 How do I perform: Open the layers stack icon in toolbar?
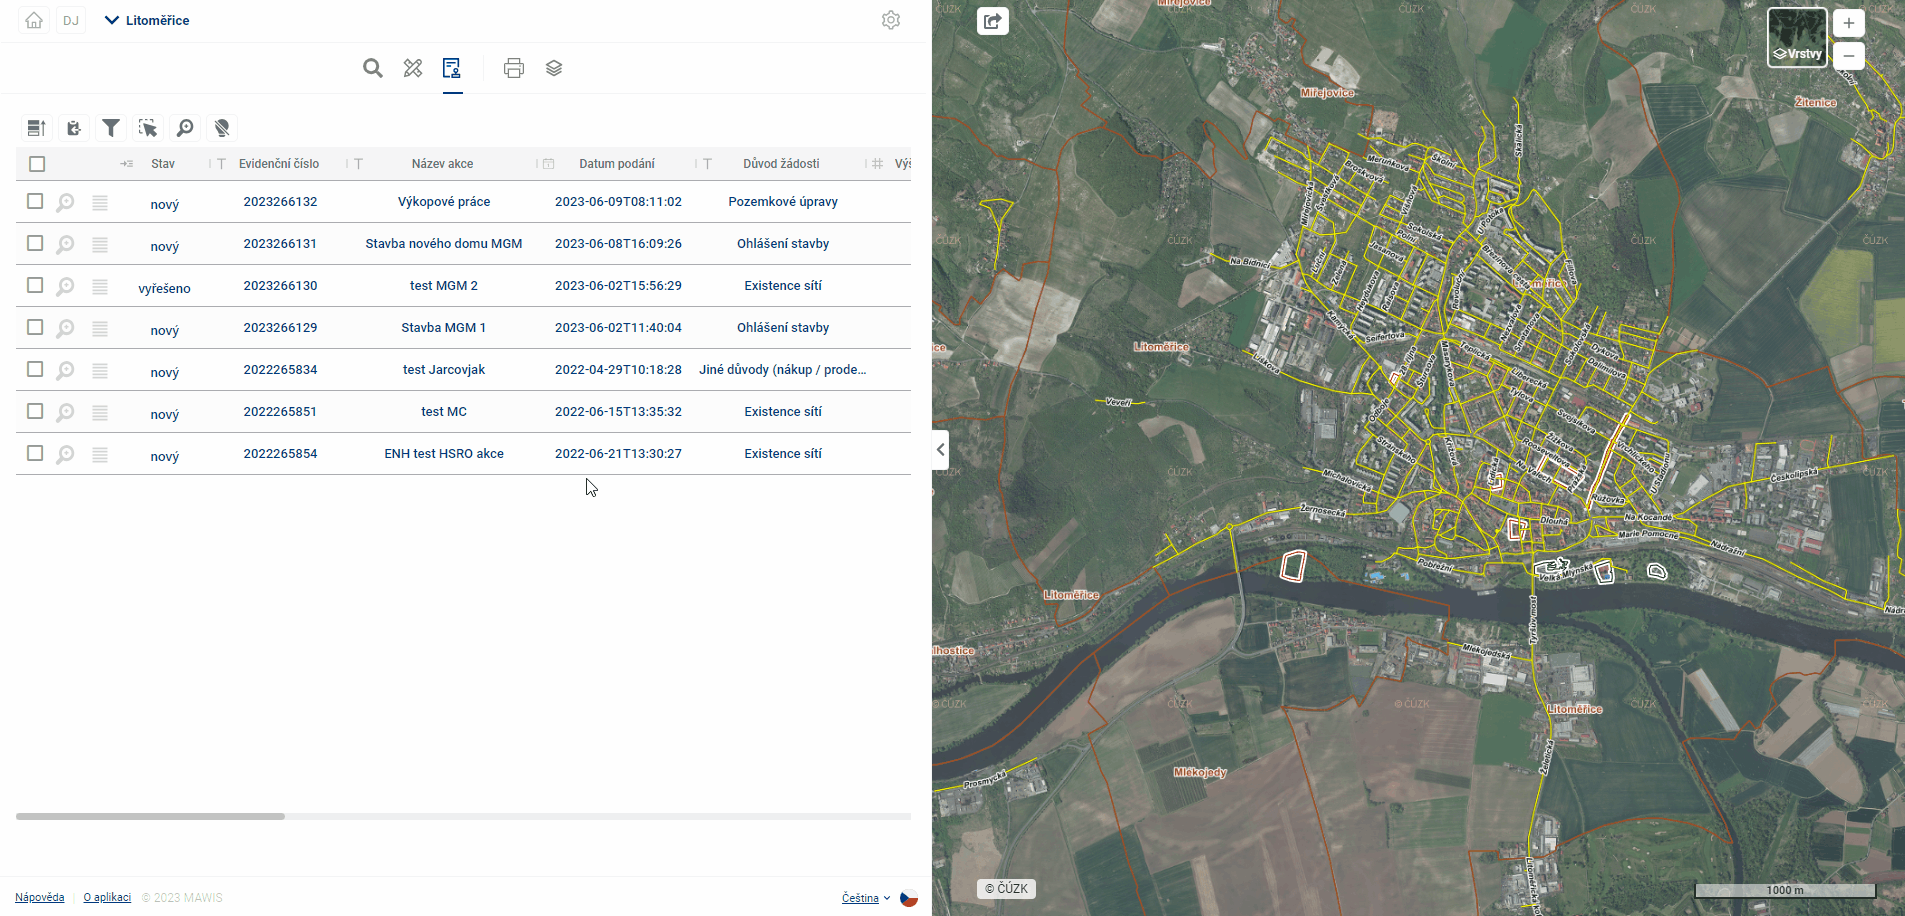tap(554, 68)
